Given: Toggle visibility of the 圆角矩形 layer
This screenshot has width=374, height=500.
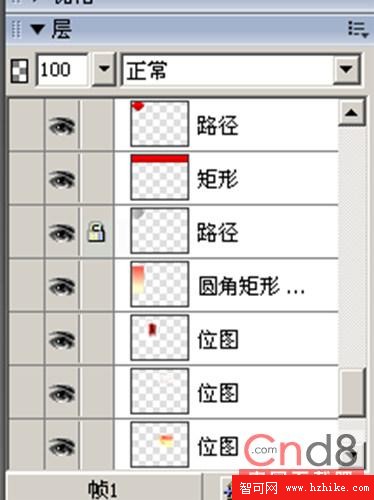Looking at the screenshot, I should click(x=62, y=287).
